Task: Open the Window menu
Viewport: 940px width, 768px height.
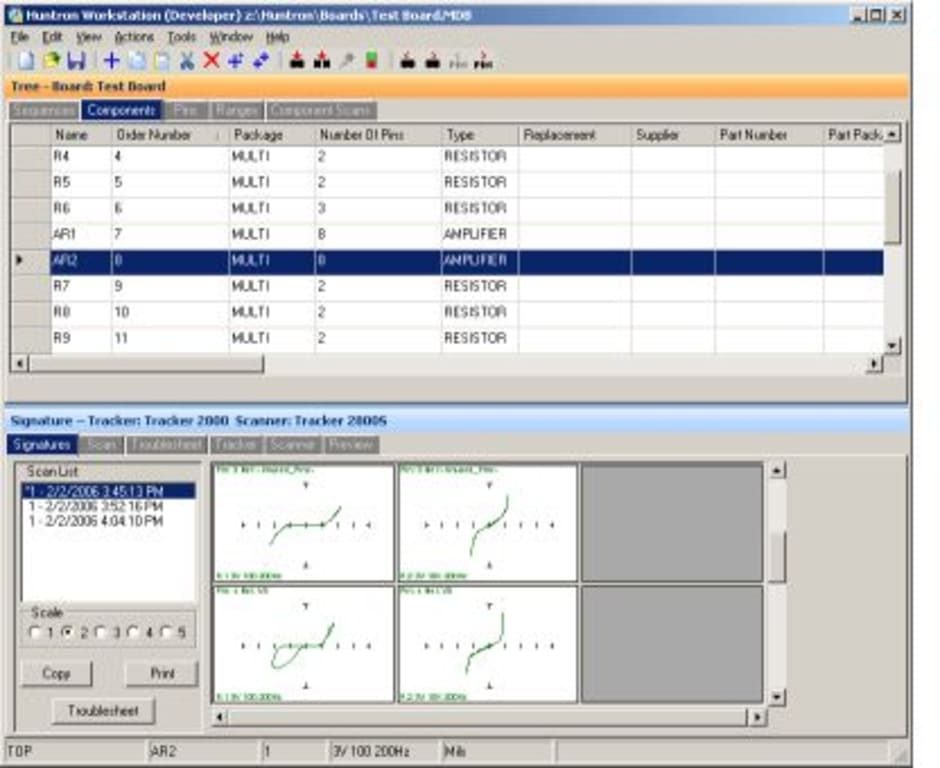Action: click(231, 37)
